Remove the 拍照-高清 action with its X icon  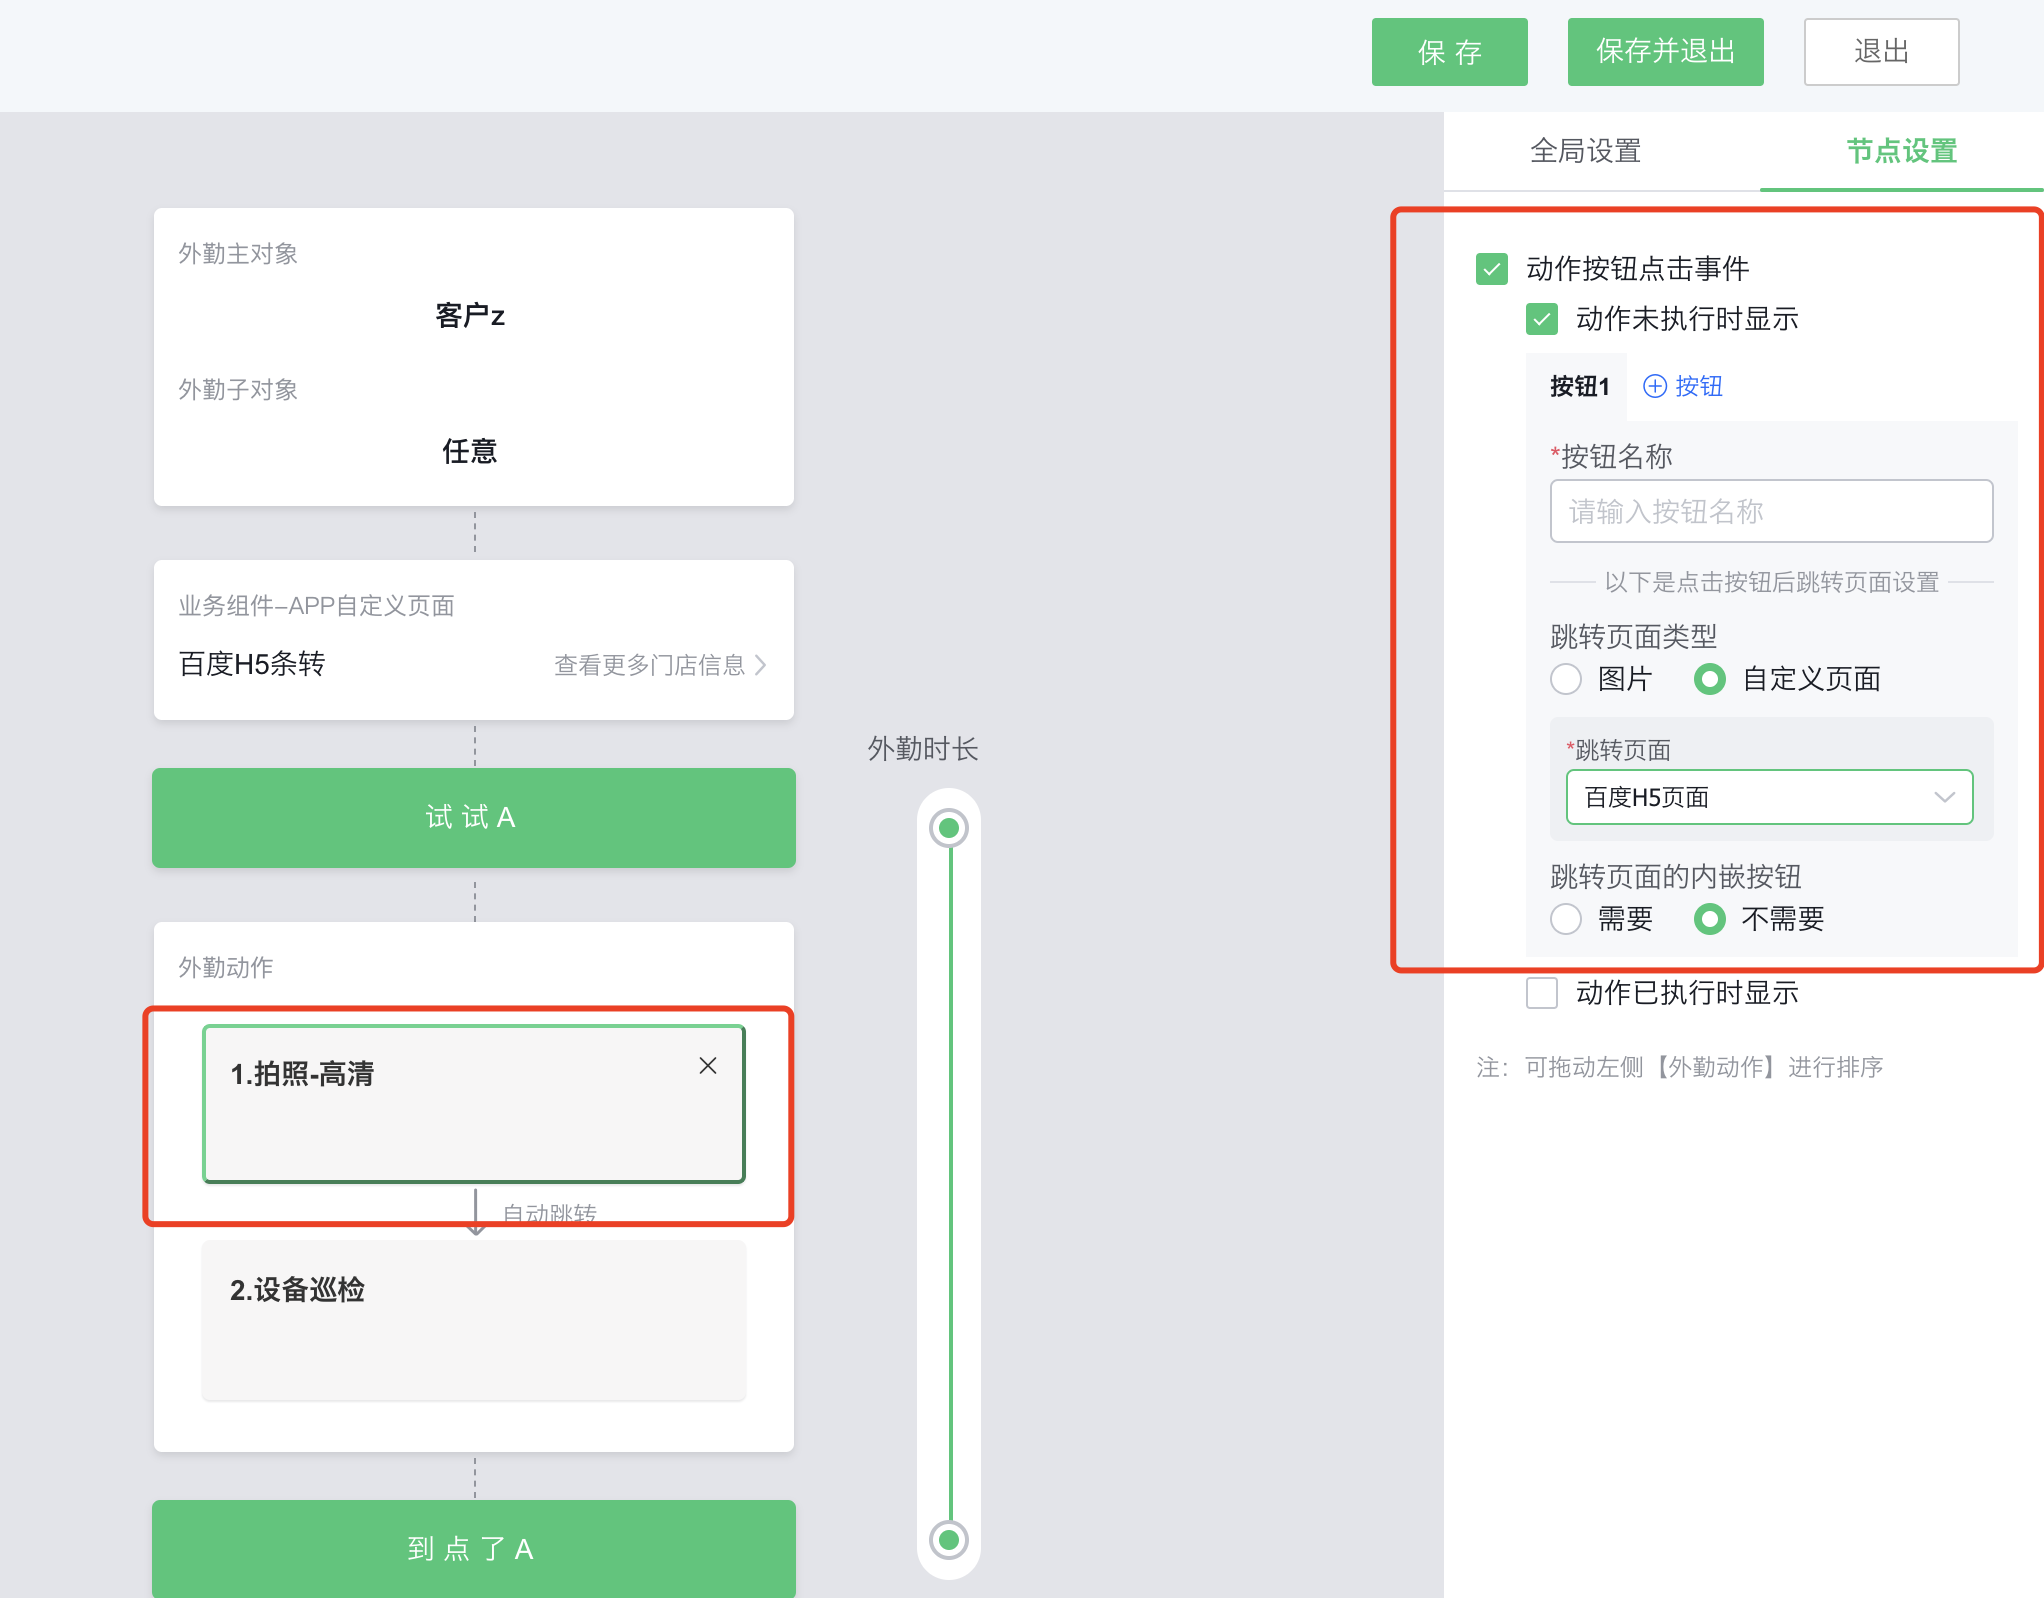click(x=709, y=1065)
